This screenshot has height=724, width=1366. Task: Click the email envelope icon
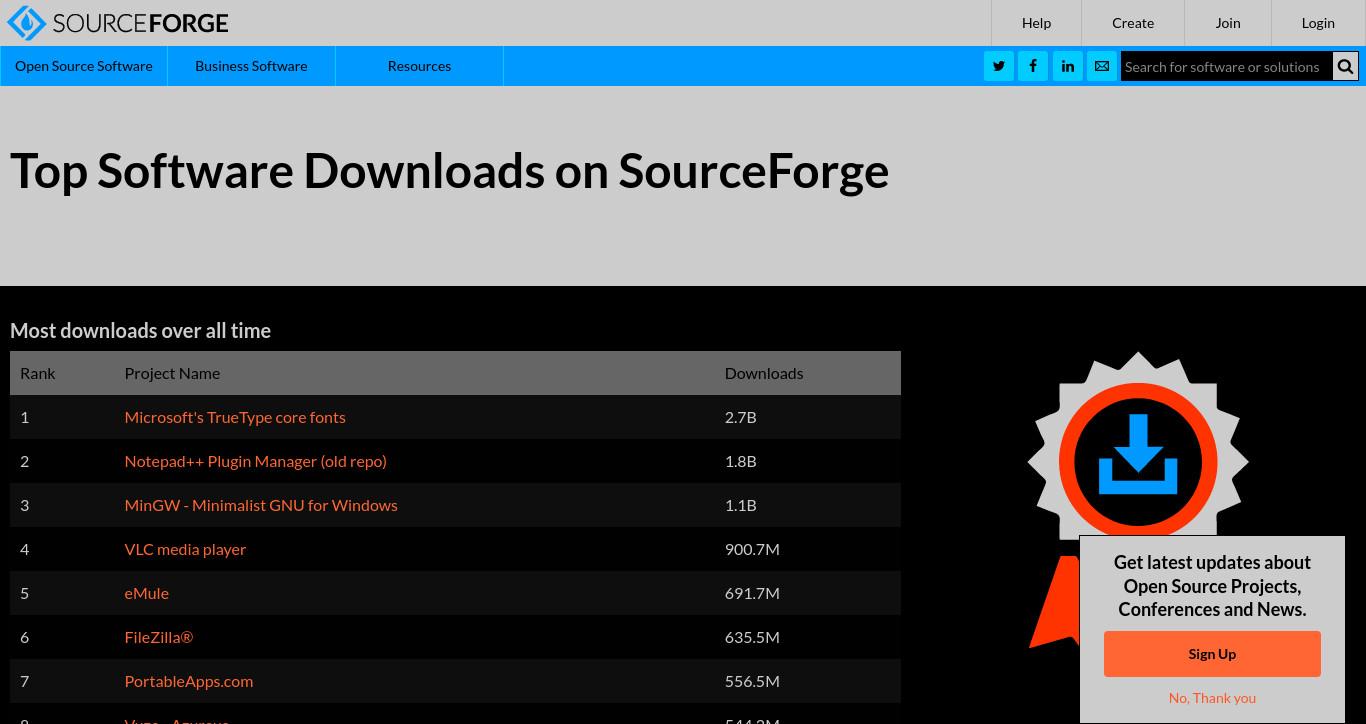[1102, 66]
